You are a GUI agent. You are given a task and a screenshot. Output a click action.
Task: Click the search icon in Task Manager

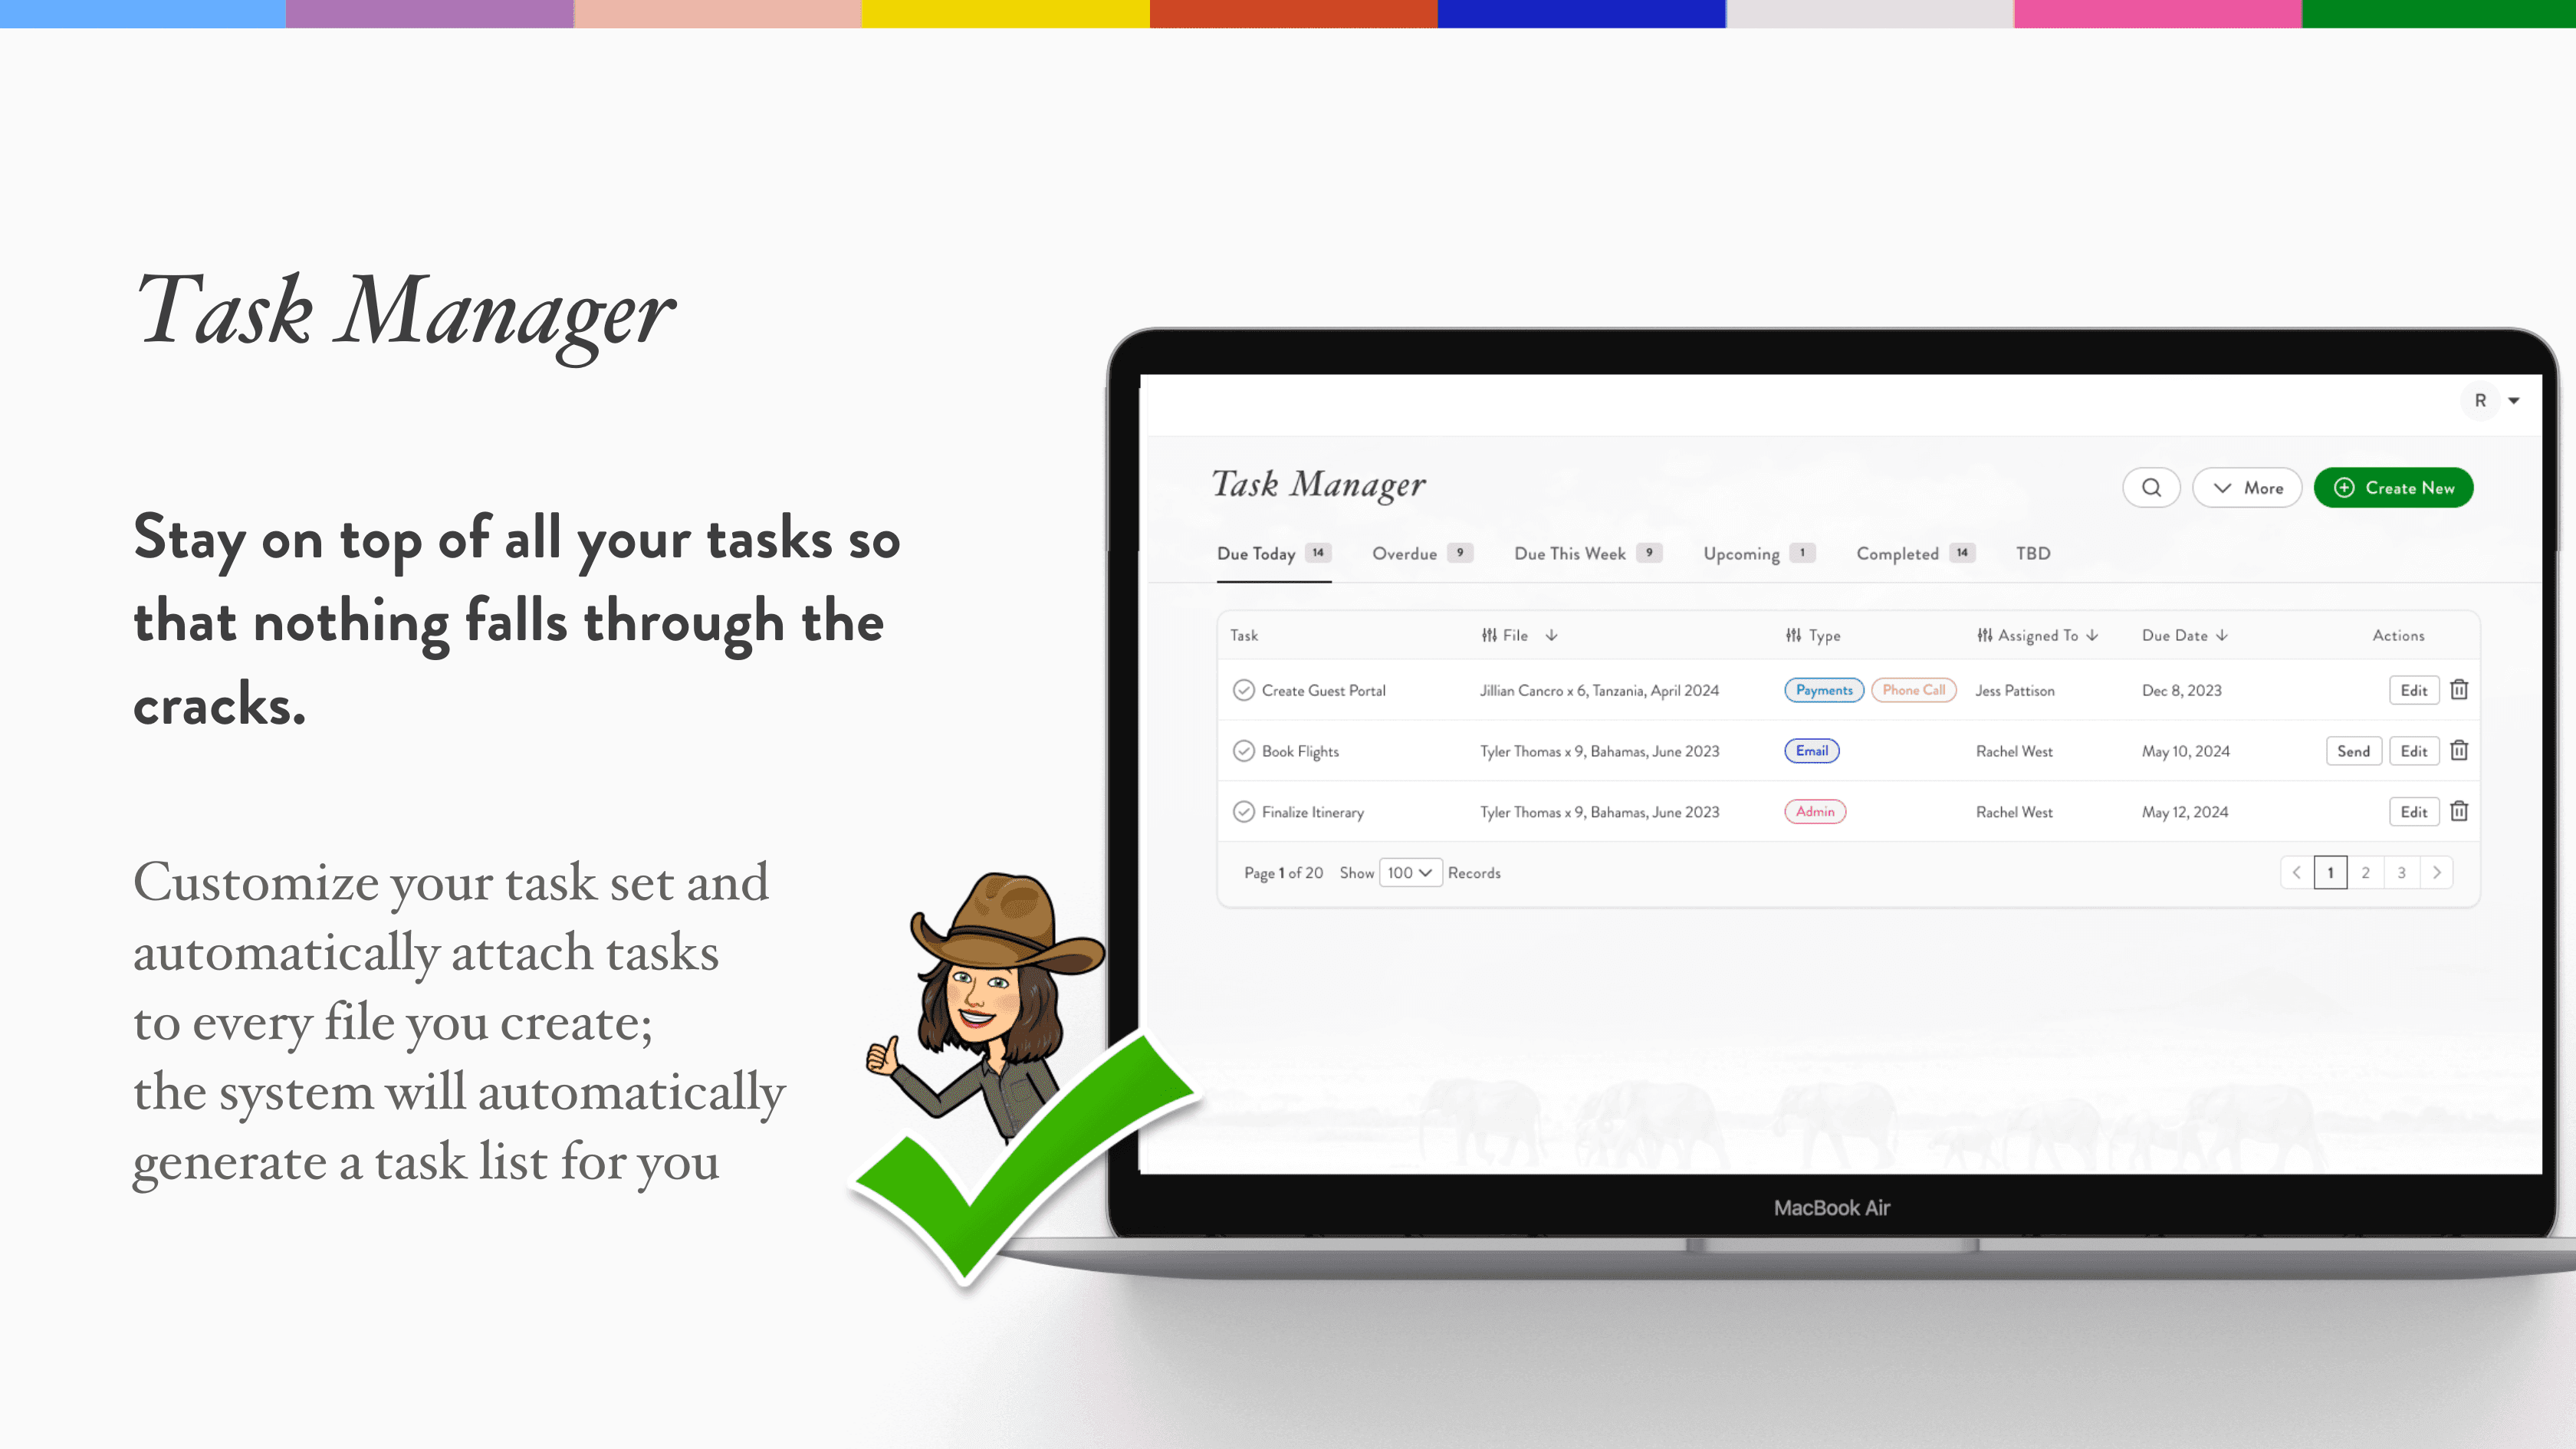[2153, 487]
